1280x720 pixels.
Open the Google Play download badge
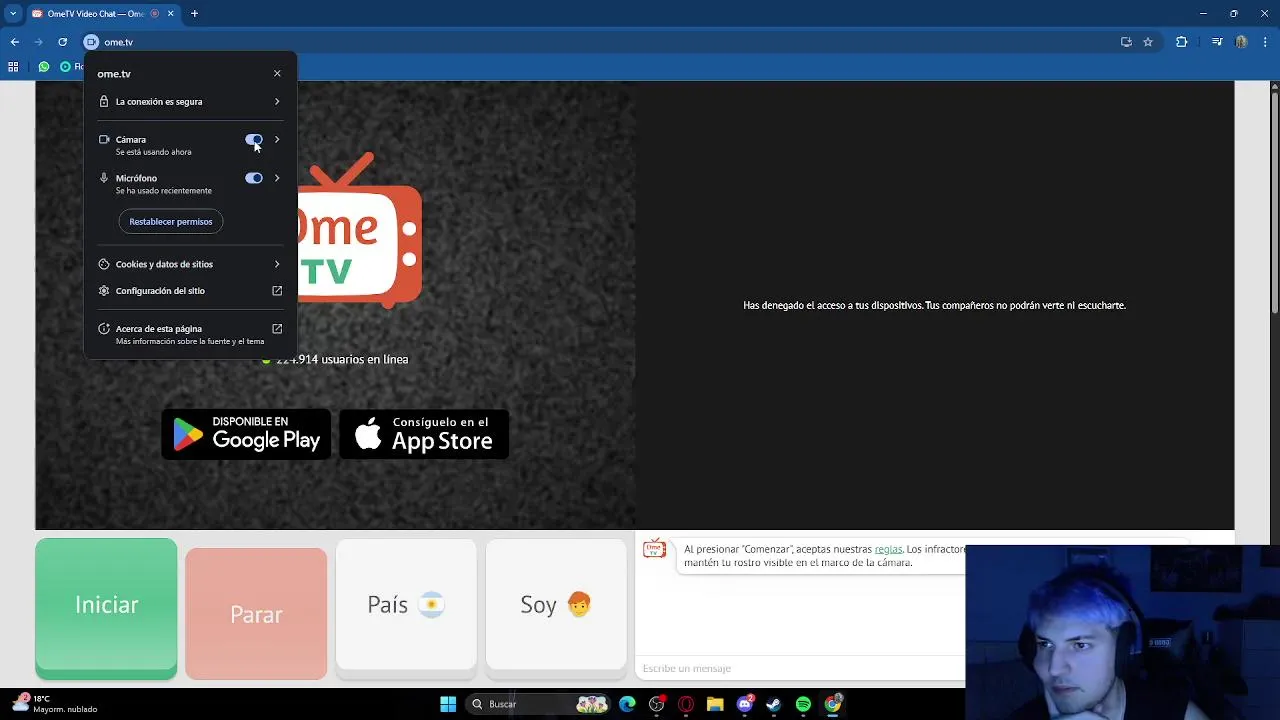pyautogui.click(x=246, y=434)
